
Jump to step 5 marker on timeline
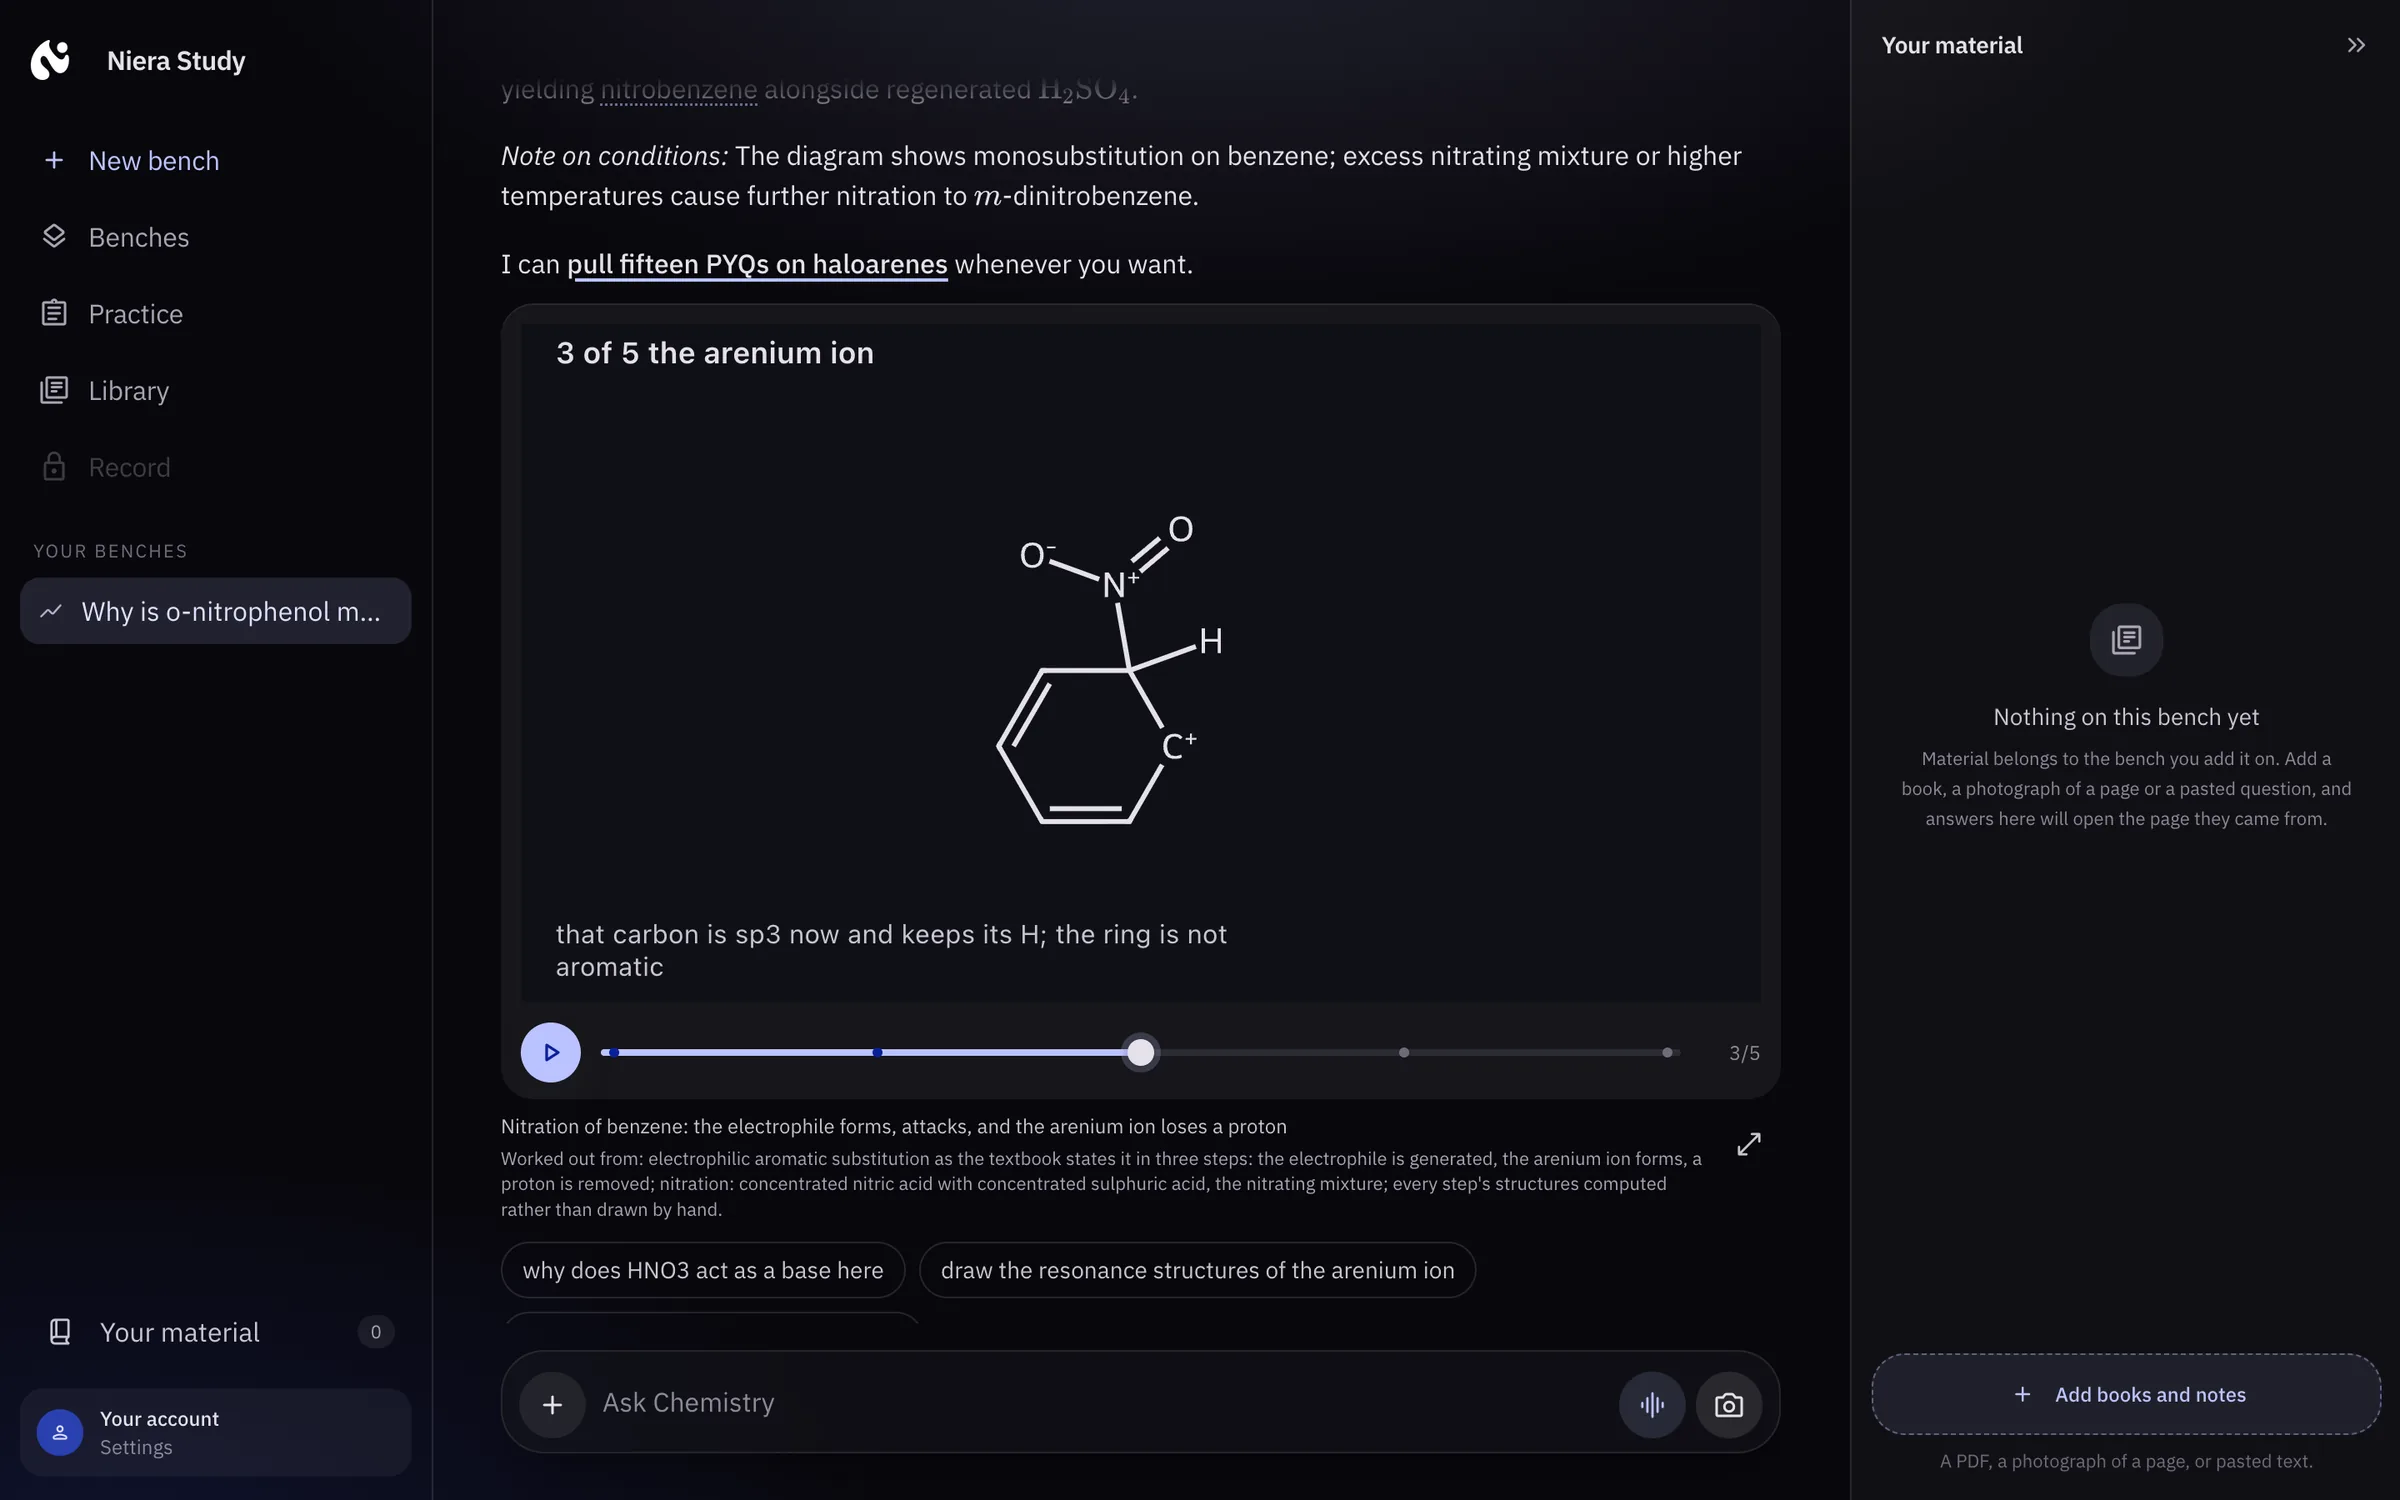click(x=1667, y=1052)
